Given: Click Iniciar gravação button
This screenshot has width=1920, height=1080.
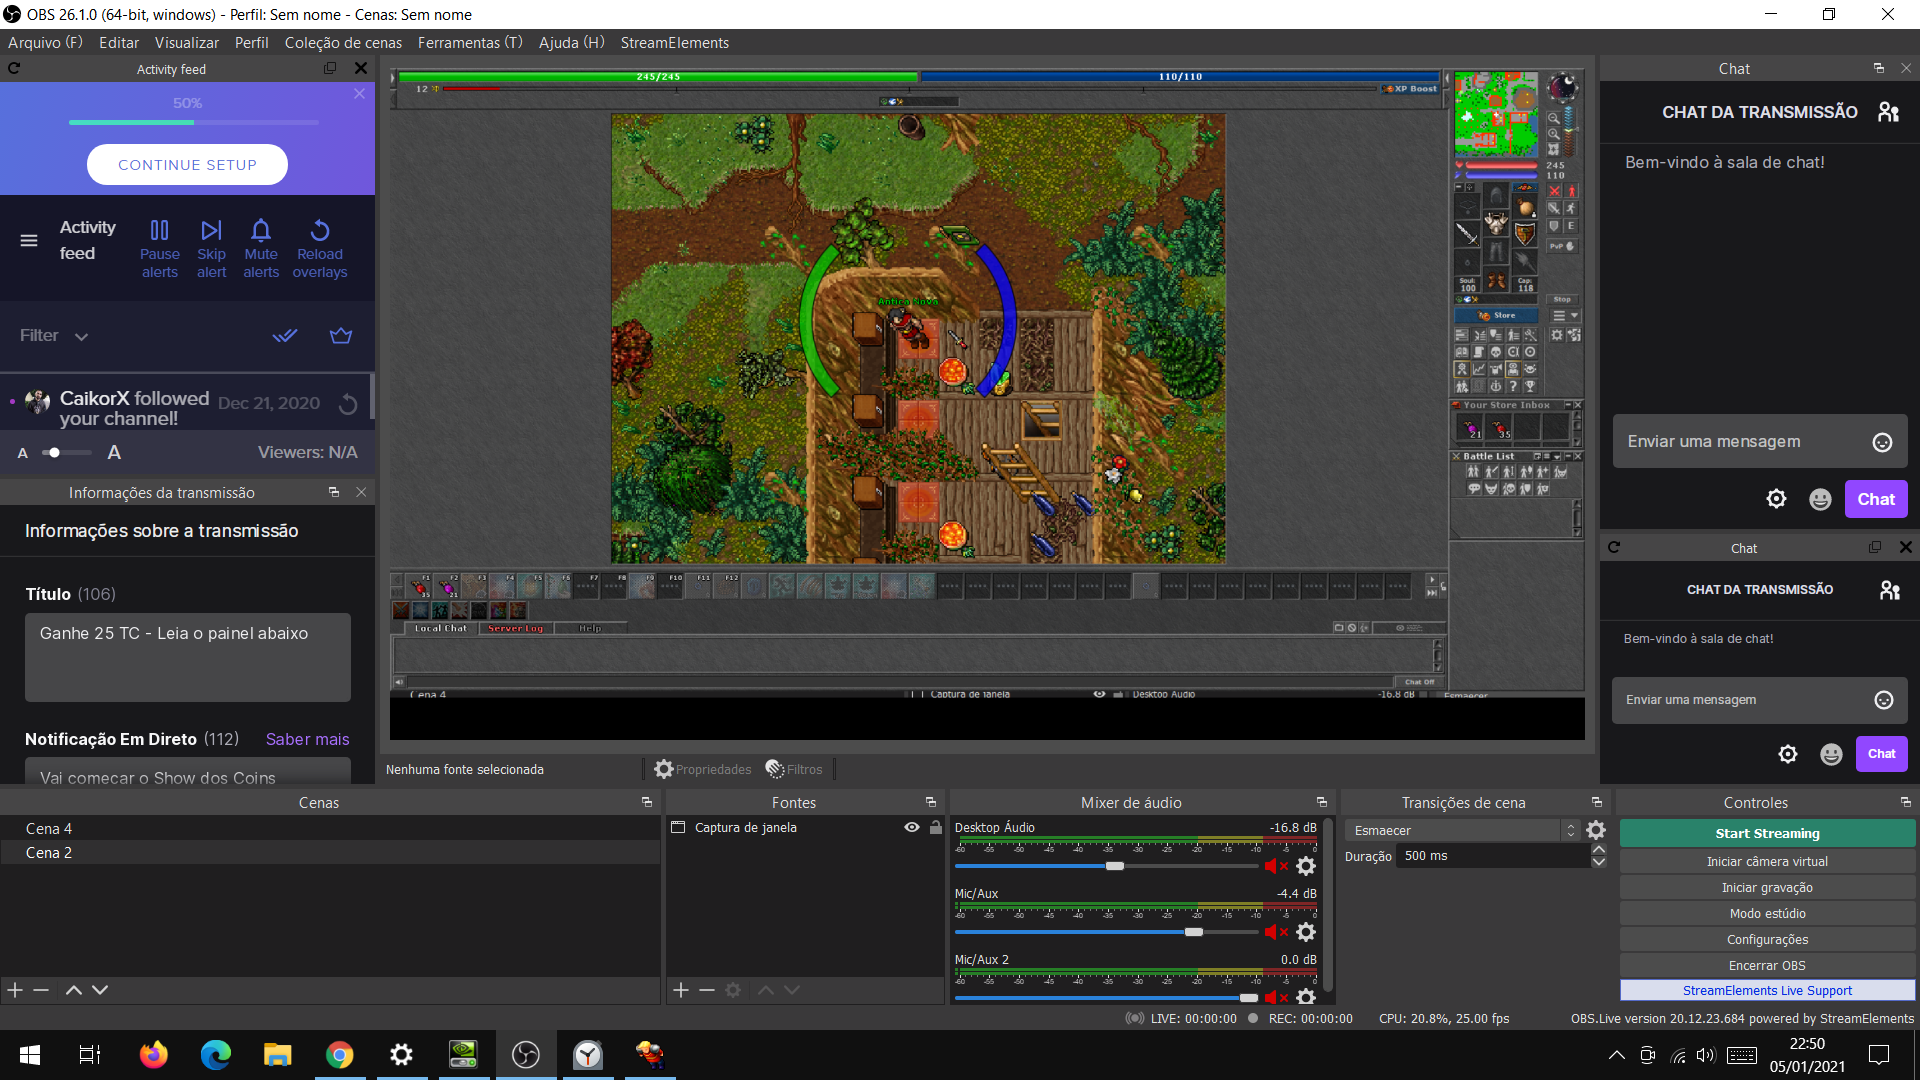Looking at the screenshot, I should [1767, 887].
